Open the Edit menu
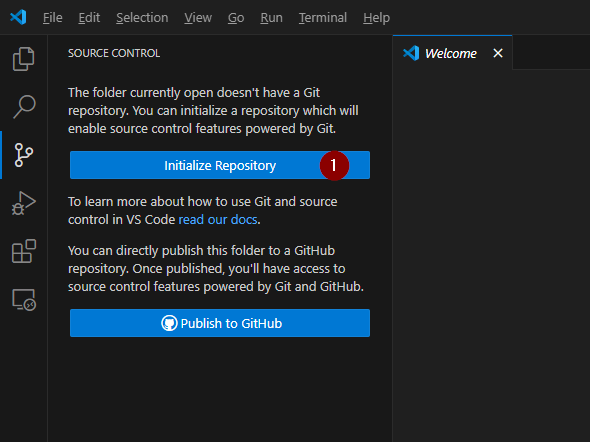Image resolution: width=590 pixels, height=442 pixels. click(x=89, y=18)
